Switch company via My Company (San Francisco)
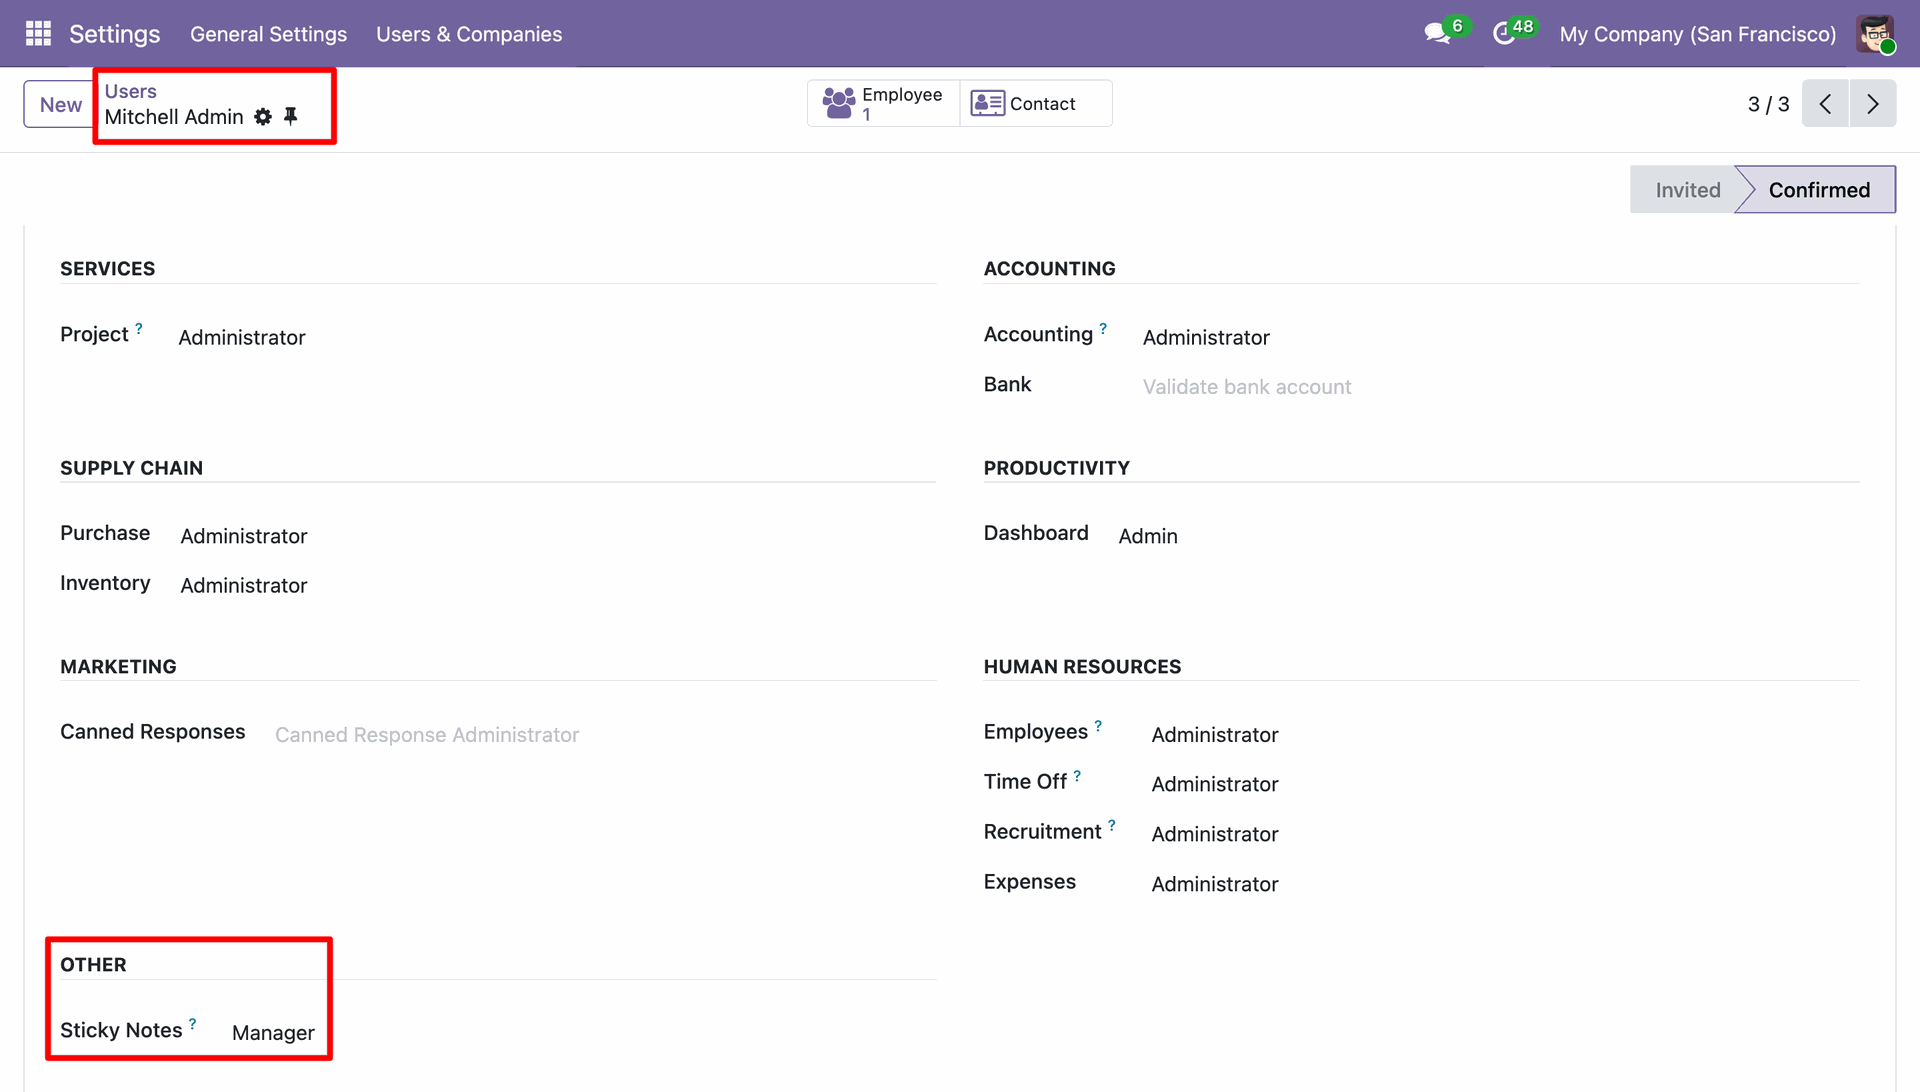The image size is (1920, 1092). [1697, 34]
